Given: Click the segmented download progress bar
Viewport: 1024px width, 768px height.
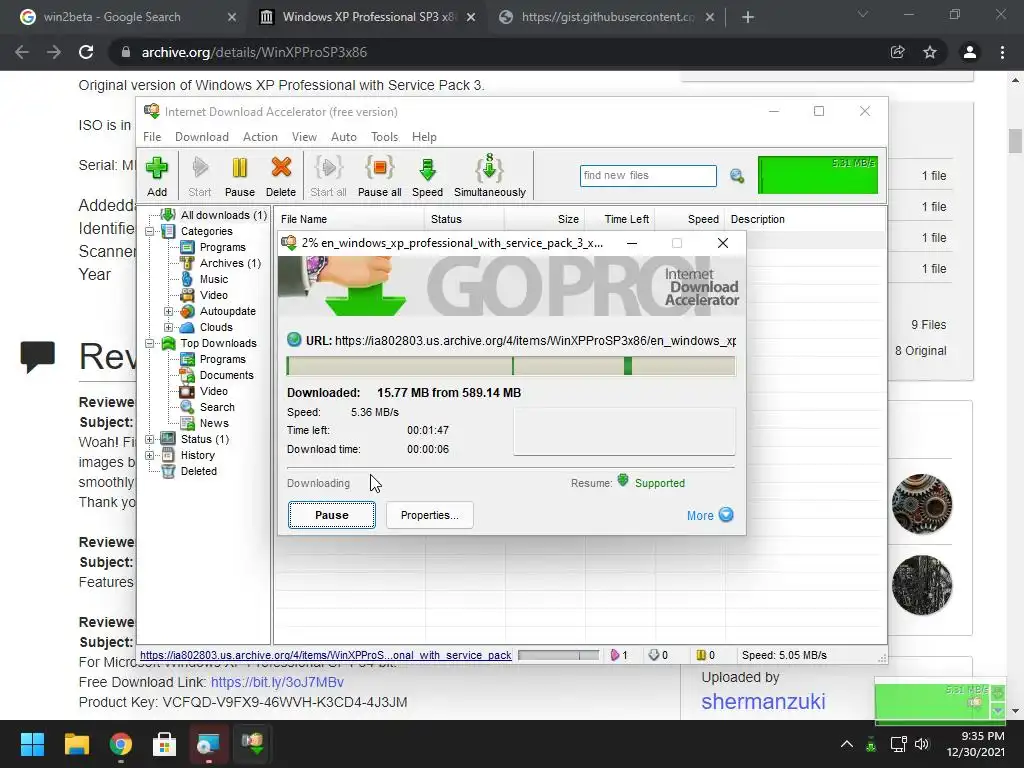Looking at the screenshot, I should (x=511, y=366).
